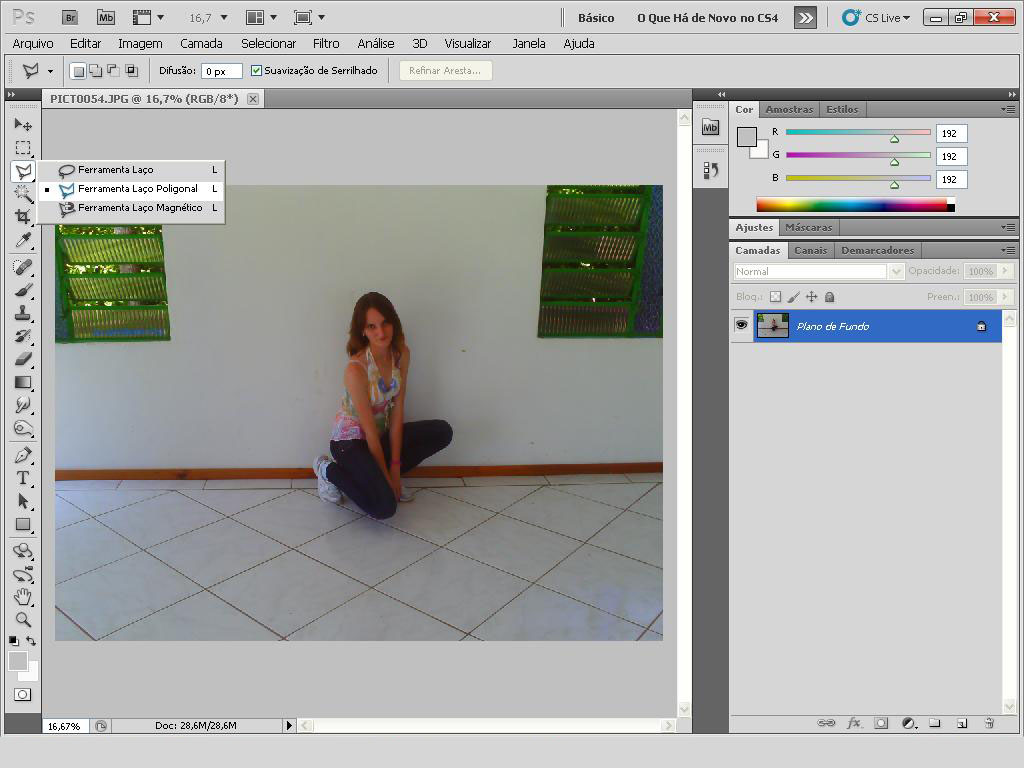1024x768 pixels.
Task: Select the Gradient tool
Action: tap(23, 382)
